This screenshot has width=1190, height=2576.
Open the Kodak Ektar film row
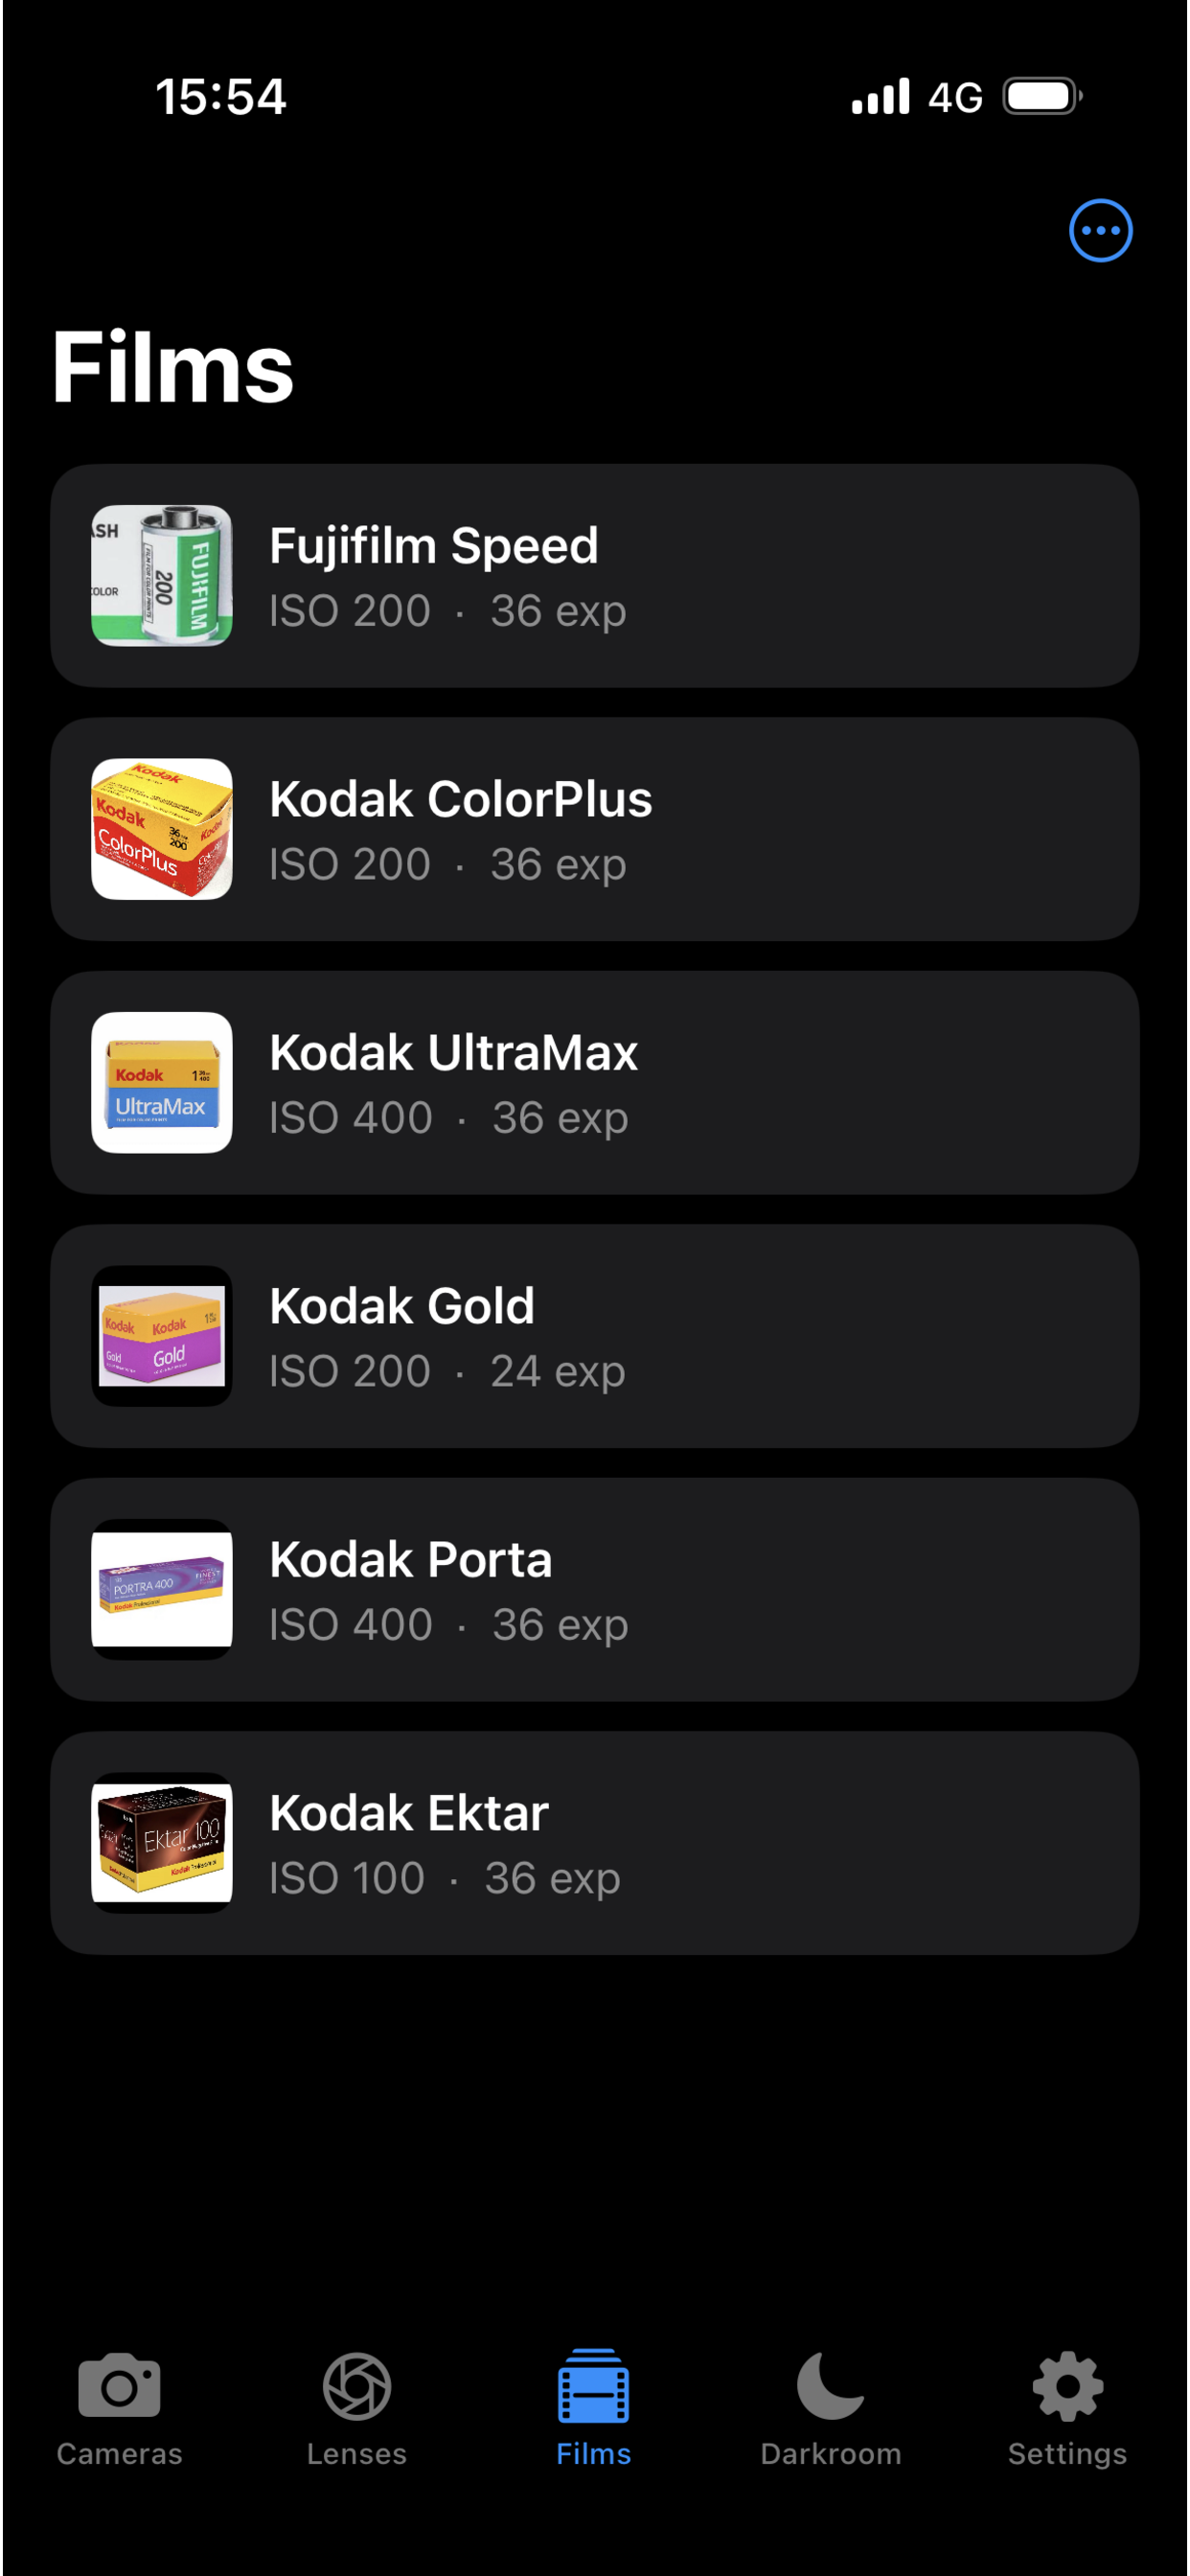(595, 1843)
